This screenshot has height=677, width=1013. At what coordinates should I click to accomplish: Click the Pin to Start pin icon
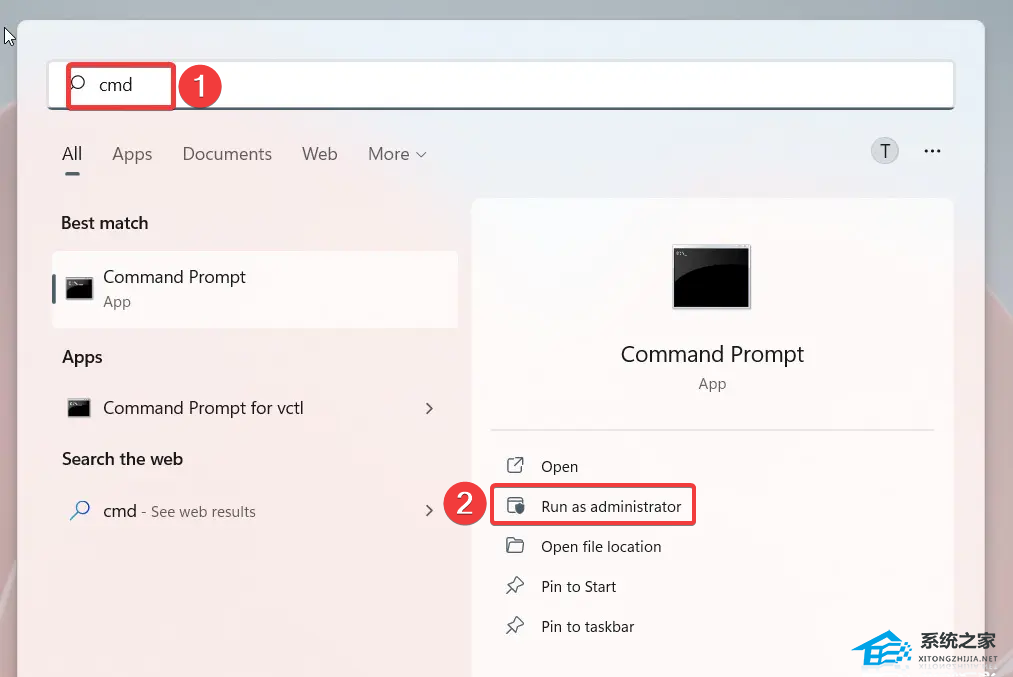click(515, 586)
